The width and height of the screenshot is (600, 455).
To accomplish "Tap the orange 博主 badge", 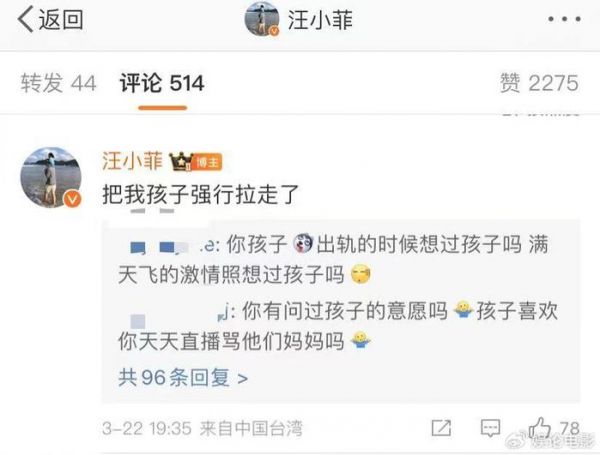I will coord(208,162).
